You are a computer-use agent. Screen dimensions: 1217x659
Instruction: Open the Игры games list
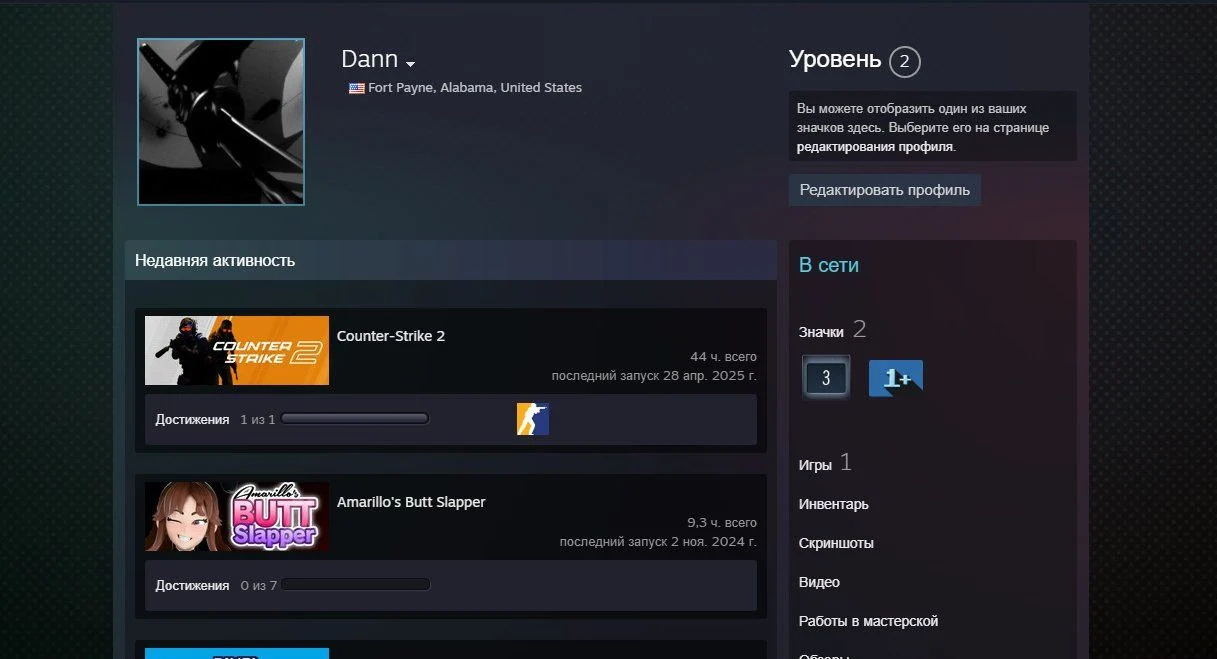click(x=815, y=465)
